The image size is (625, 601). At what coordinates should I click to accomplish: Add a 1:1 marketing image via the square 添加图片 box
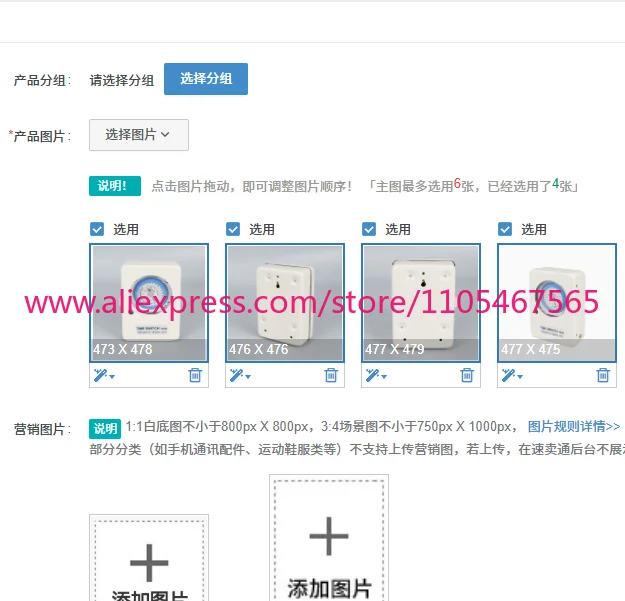point(149,558)
